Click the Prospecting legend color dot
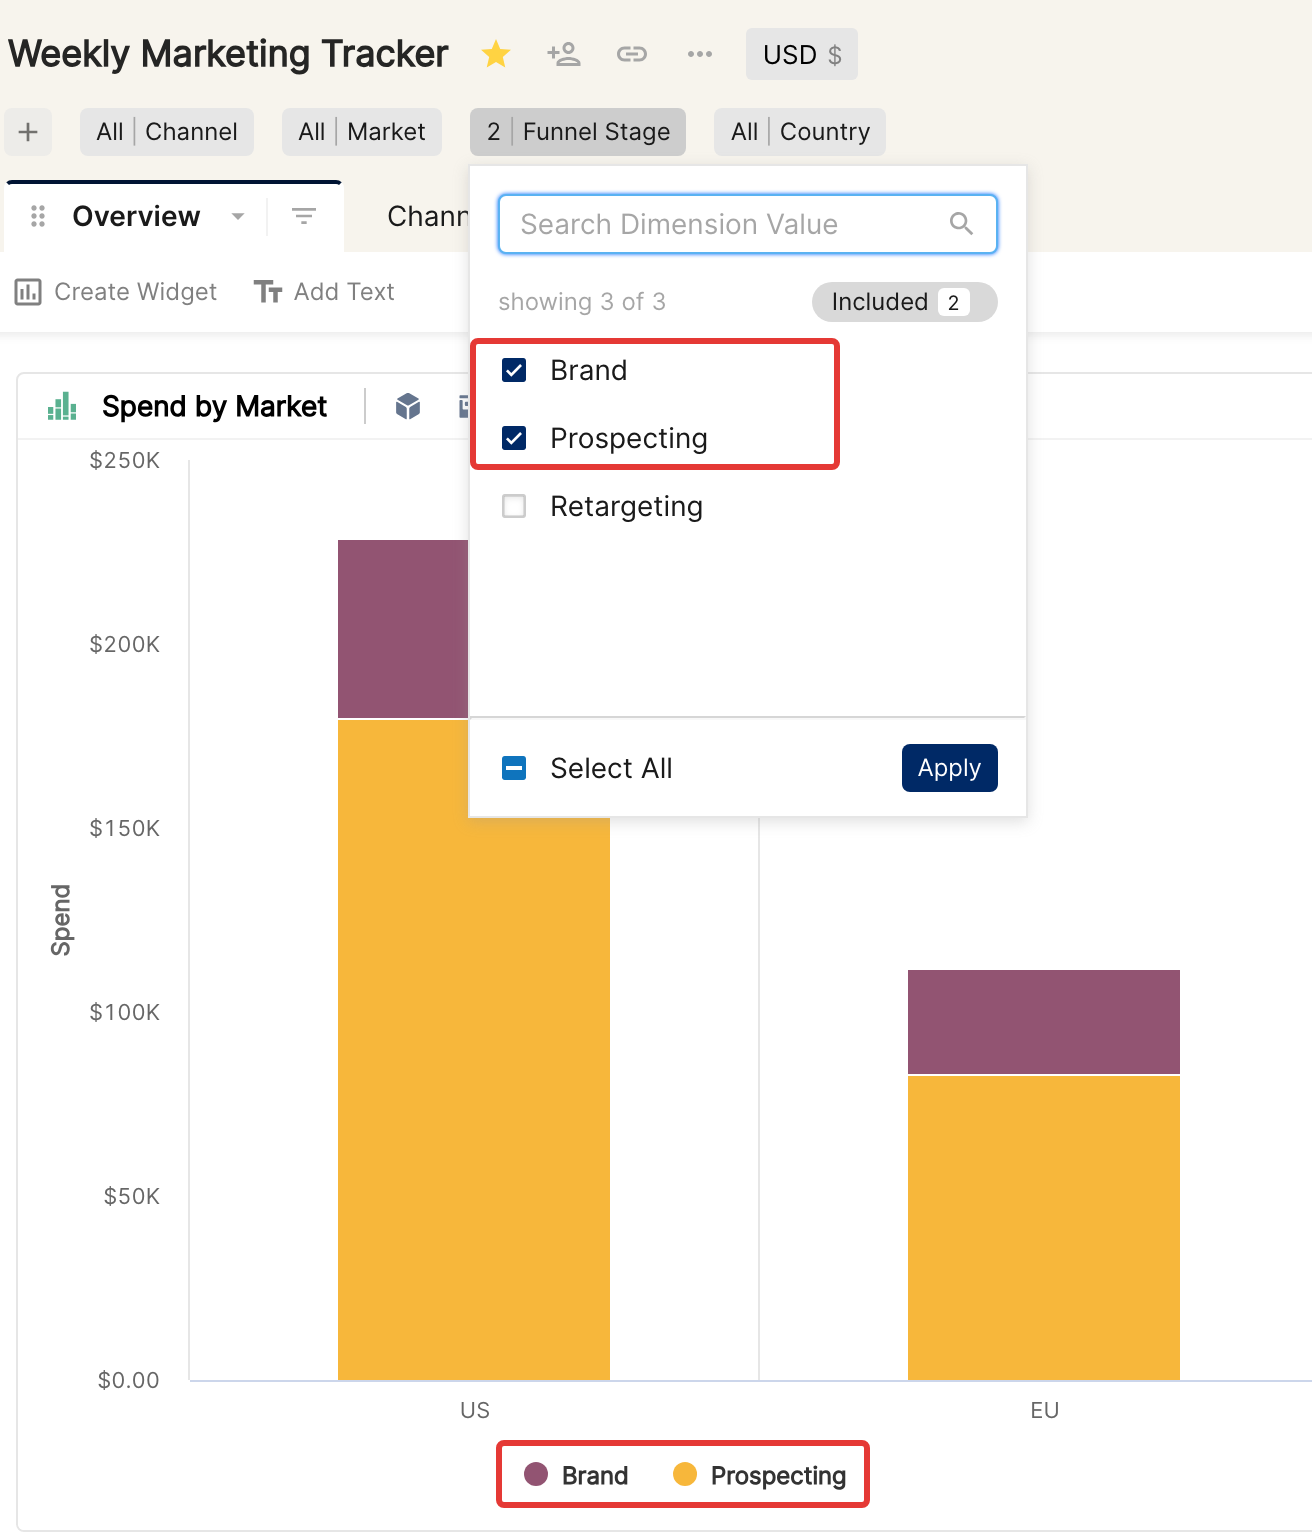 tap(685, 1474)
